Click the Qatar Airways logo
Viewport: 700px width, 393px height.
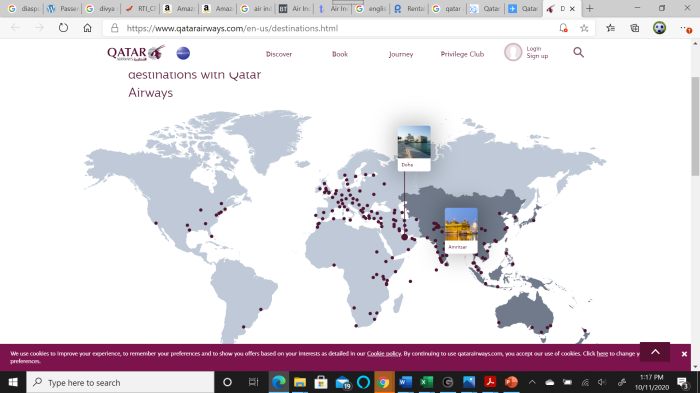136,53
